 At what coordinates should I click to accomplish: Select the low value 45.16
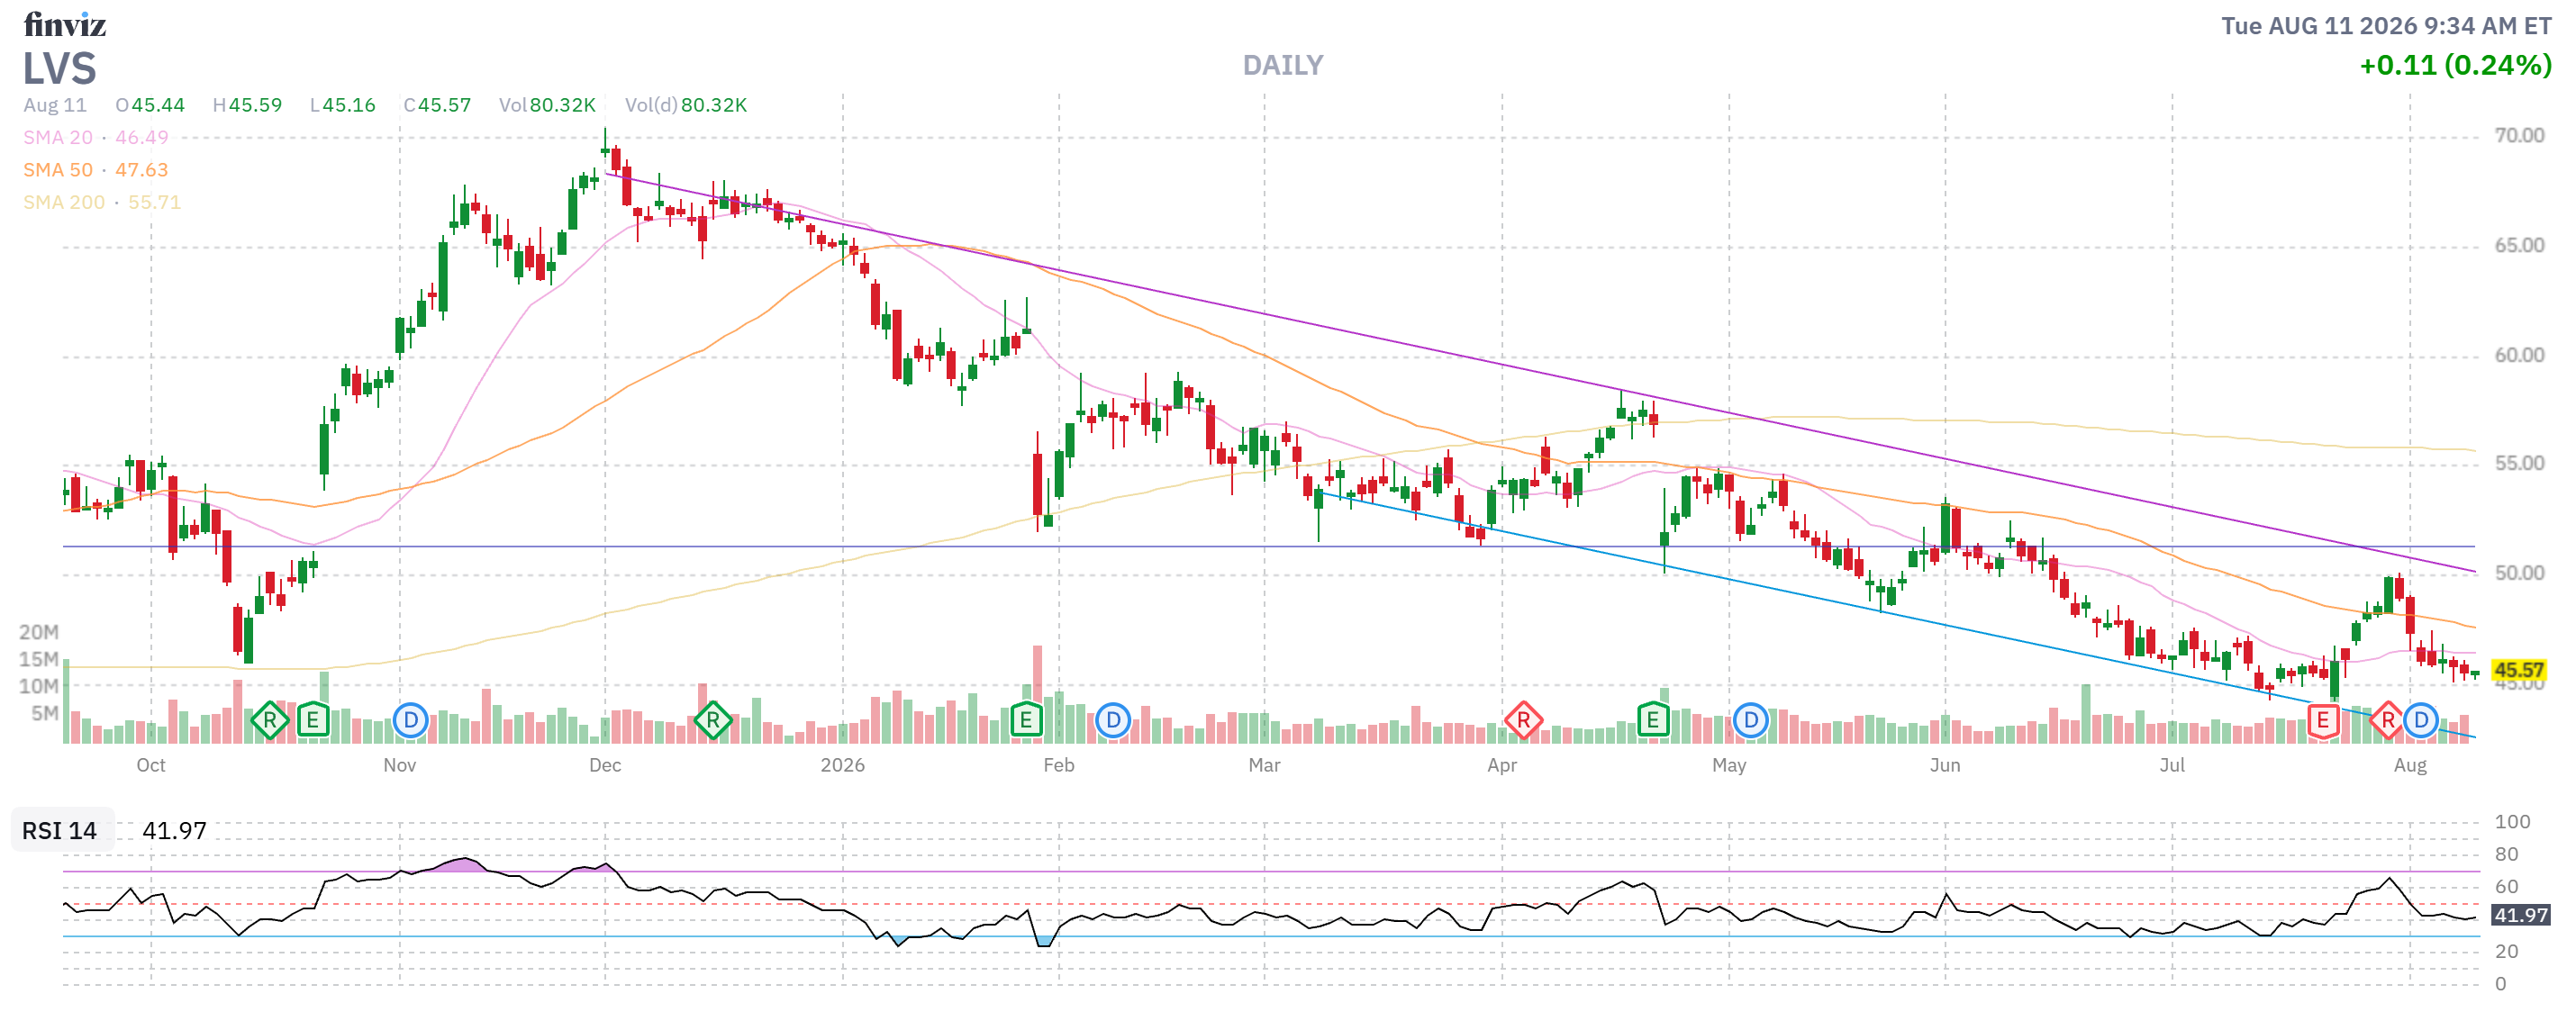click(349, 105)
